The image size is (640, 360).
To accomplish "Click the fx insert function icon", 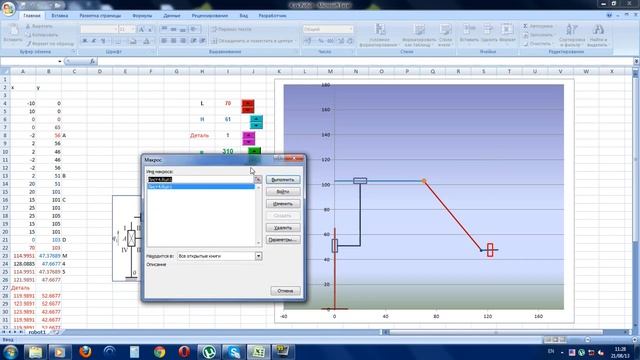I will point(92,61).
